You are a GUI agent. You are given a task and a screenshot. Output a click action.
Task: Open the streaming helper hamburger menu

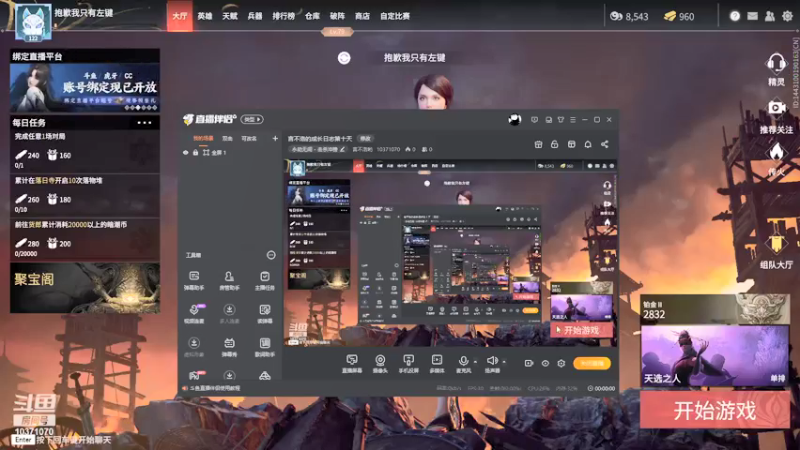click(x=573, y=119)
